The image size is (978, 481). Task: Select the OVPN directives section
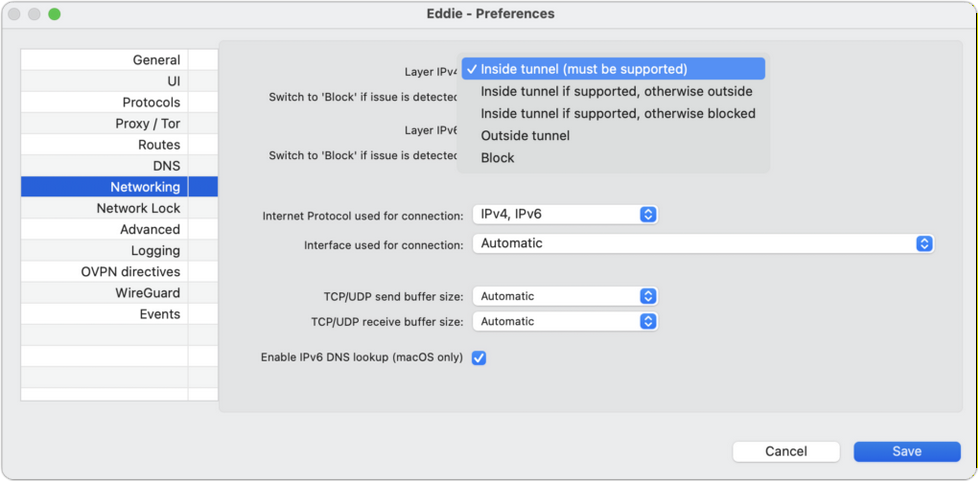coord(130,272)
